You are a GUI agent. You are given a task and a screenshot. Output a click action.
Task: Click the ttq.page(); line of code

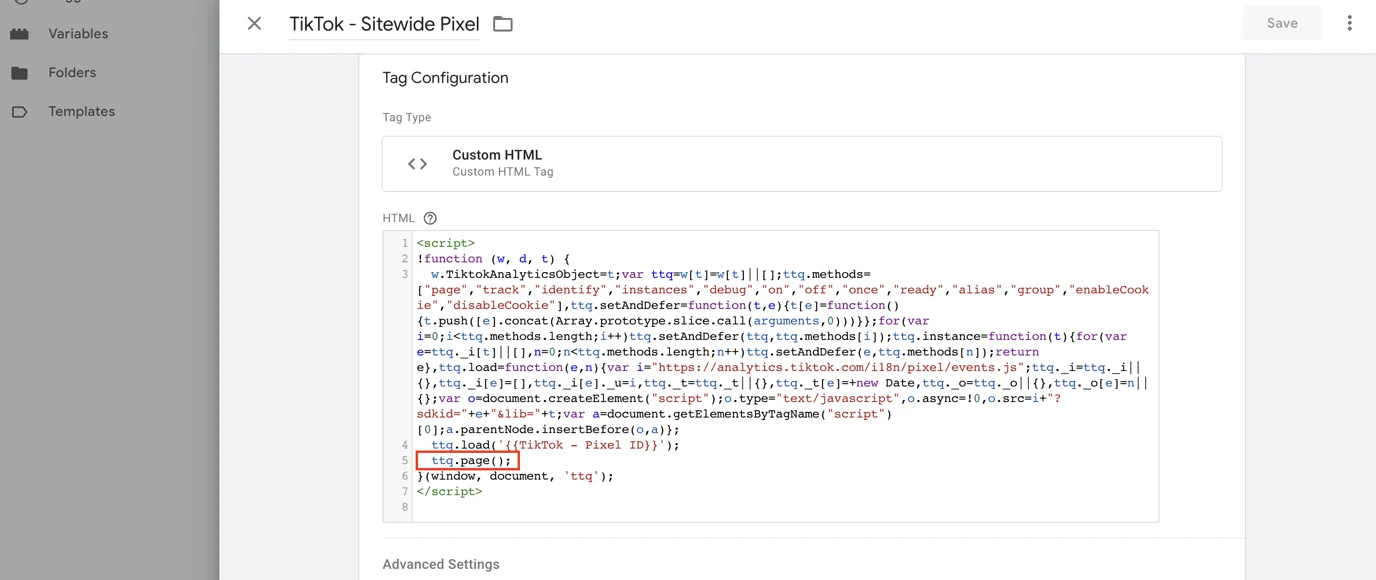tap(471, 460)
